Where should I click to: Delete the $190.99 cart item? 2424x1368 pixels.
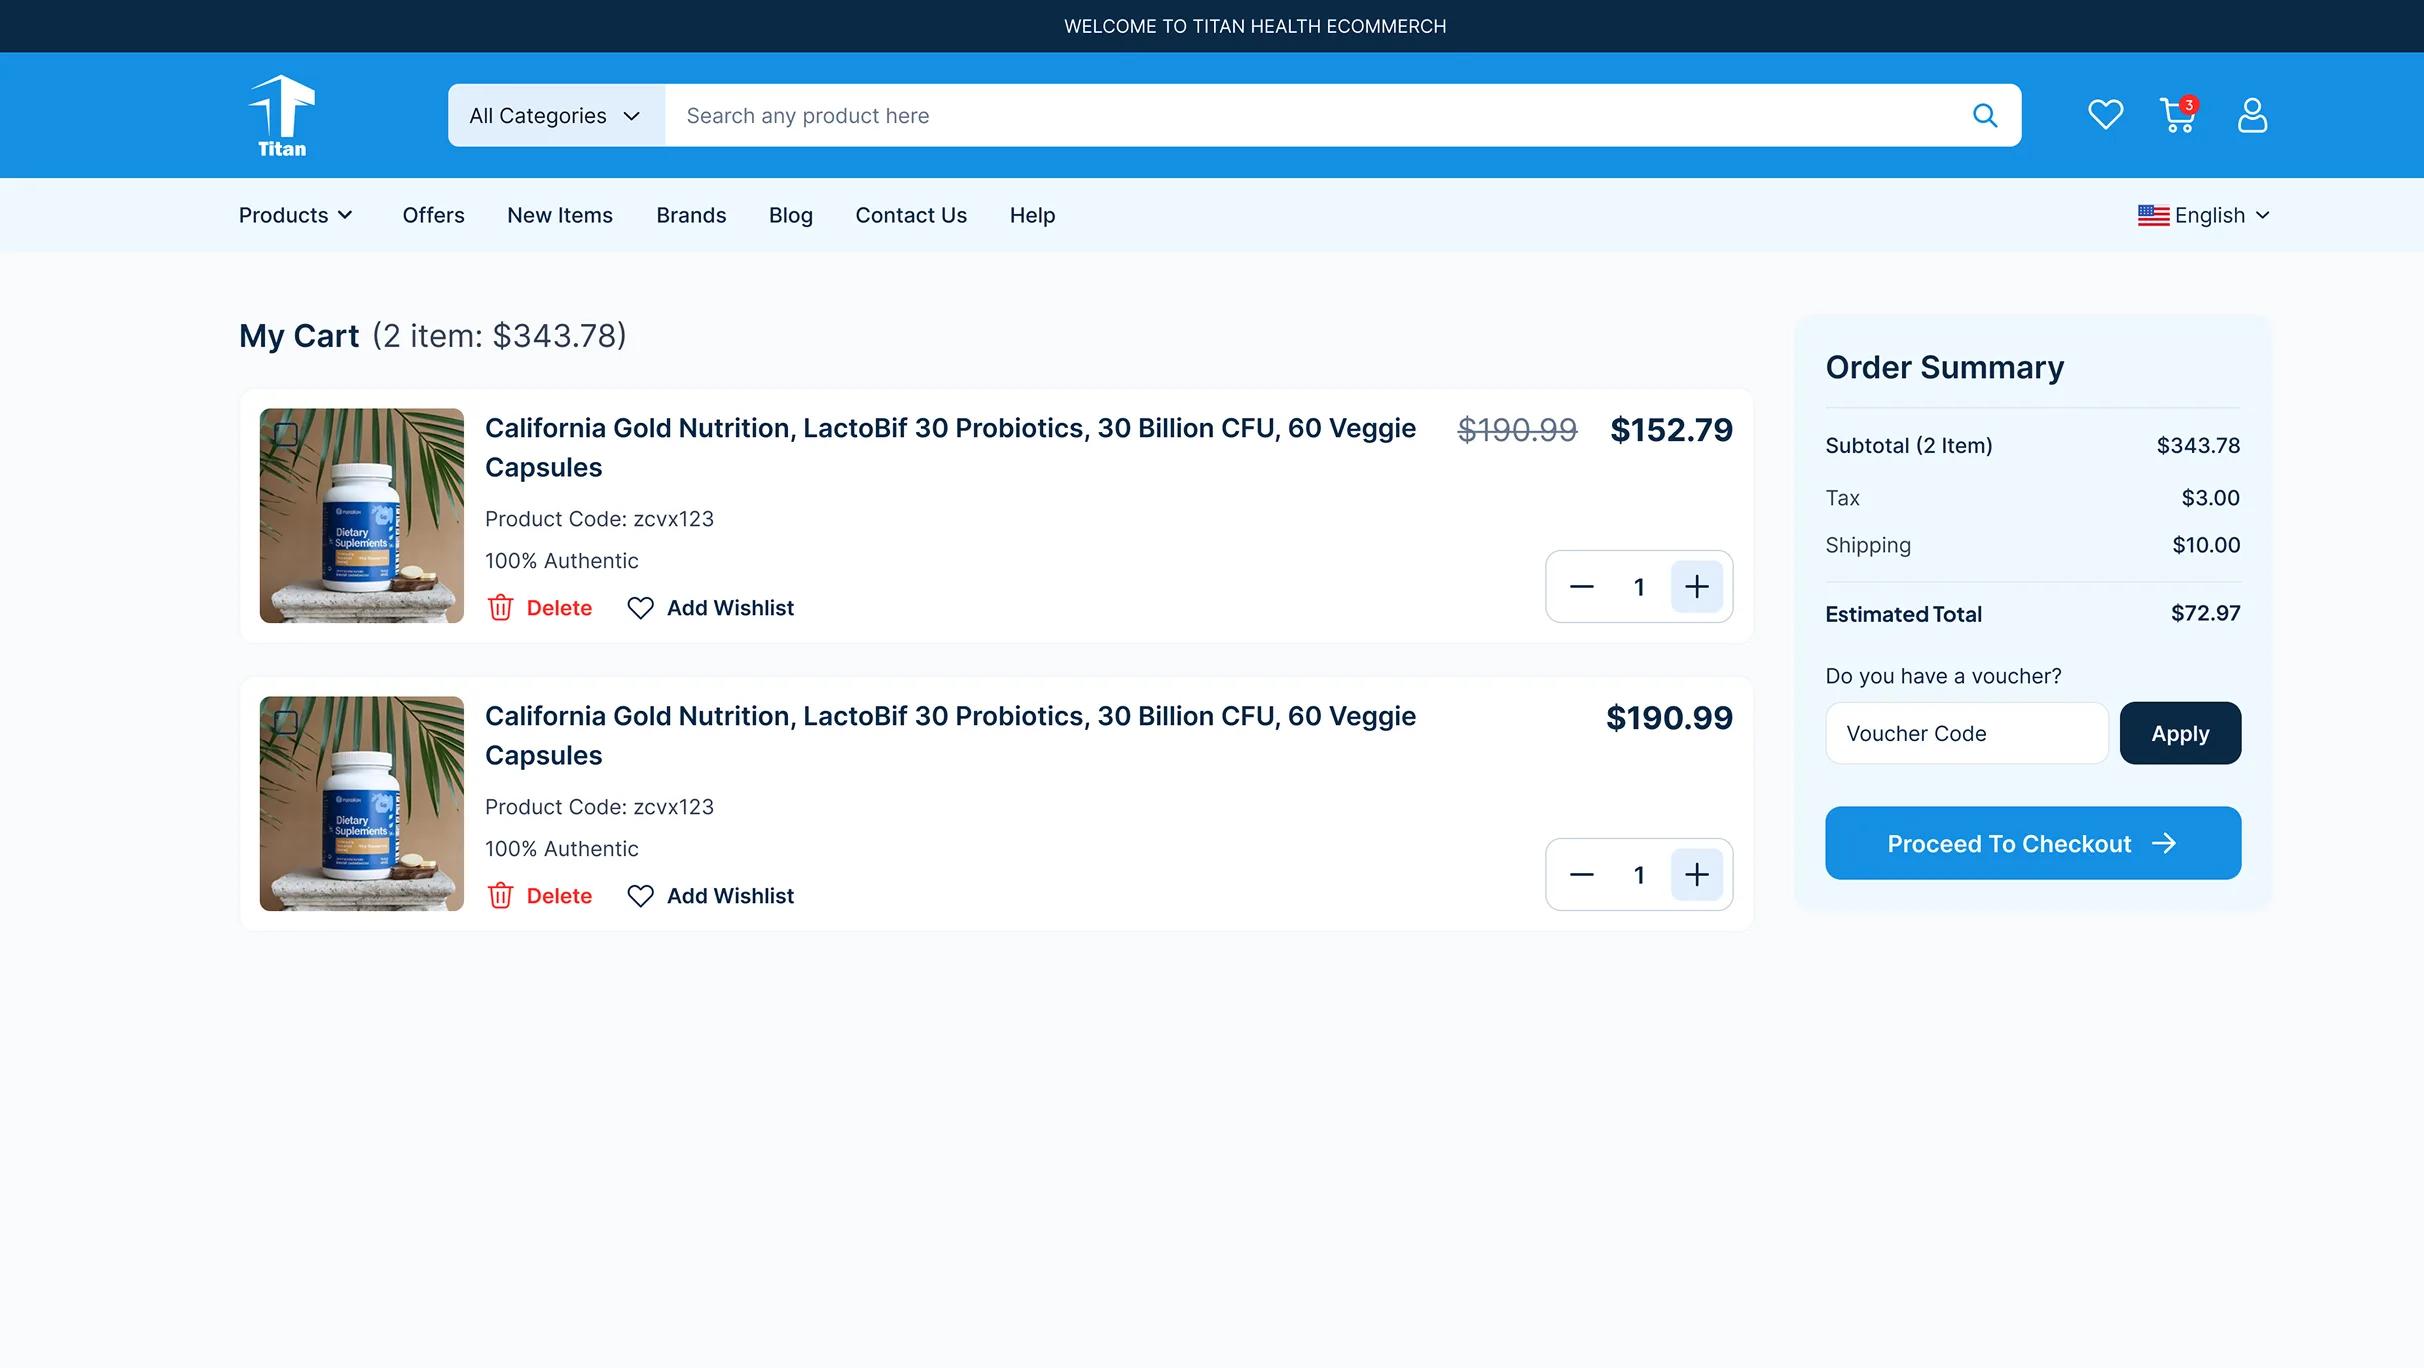click(x=540, y=896)
